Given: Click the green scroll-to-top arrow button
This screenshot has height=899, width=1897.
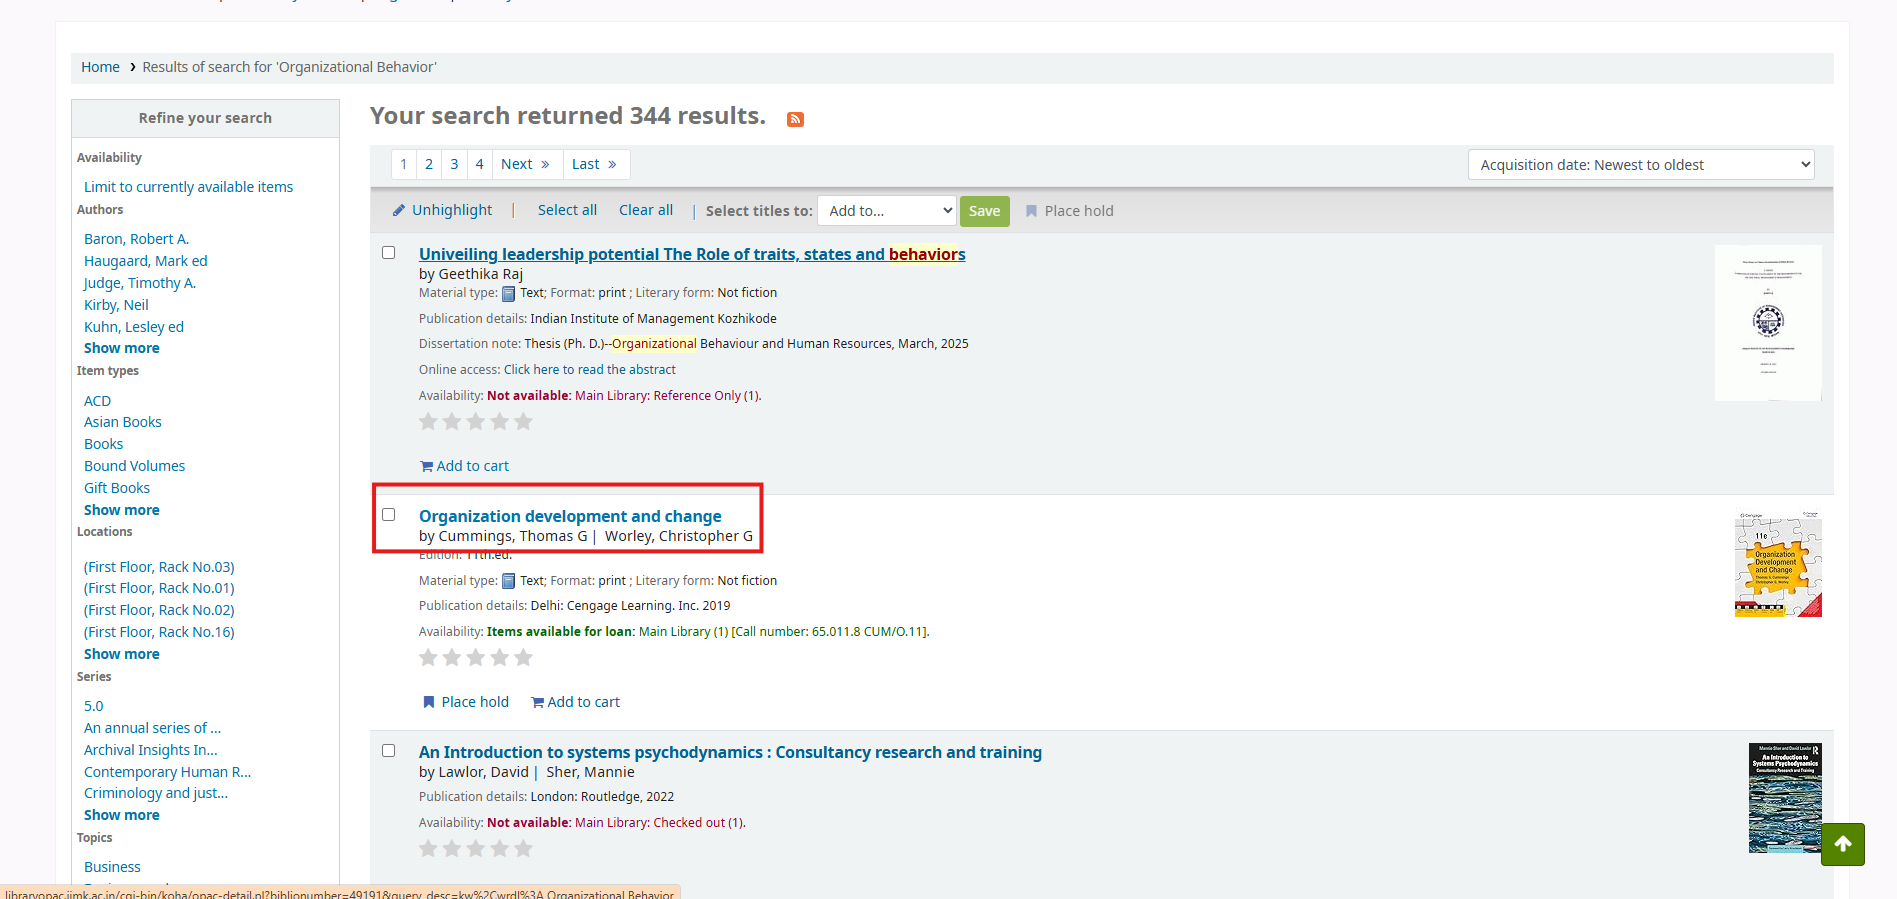Looking at the screenshot, I should tap(1842, 844).
